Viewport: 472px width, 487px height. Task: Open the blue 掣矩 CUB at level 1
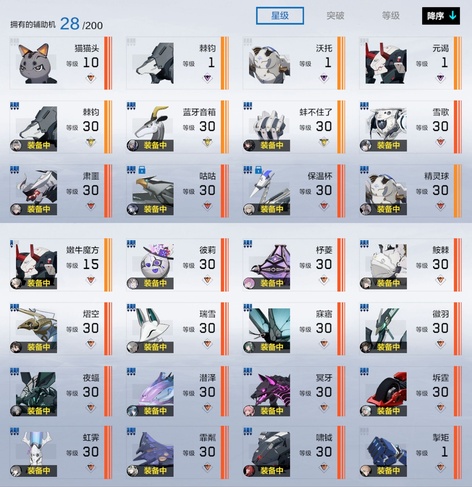coord(411,452)
